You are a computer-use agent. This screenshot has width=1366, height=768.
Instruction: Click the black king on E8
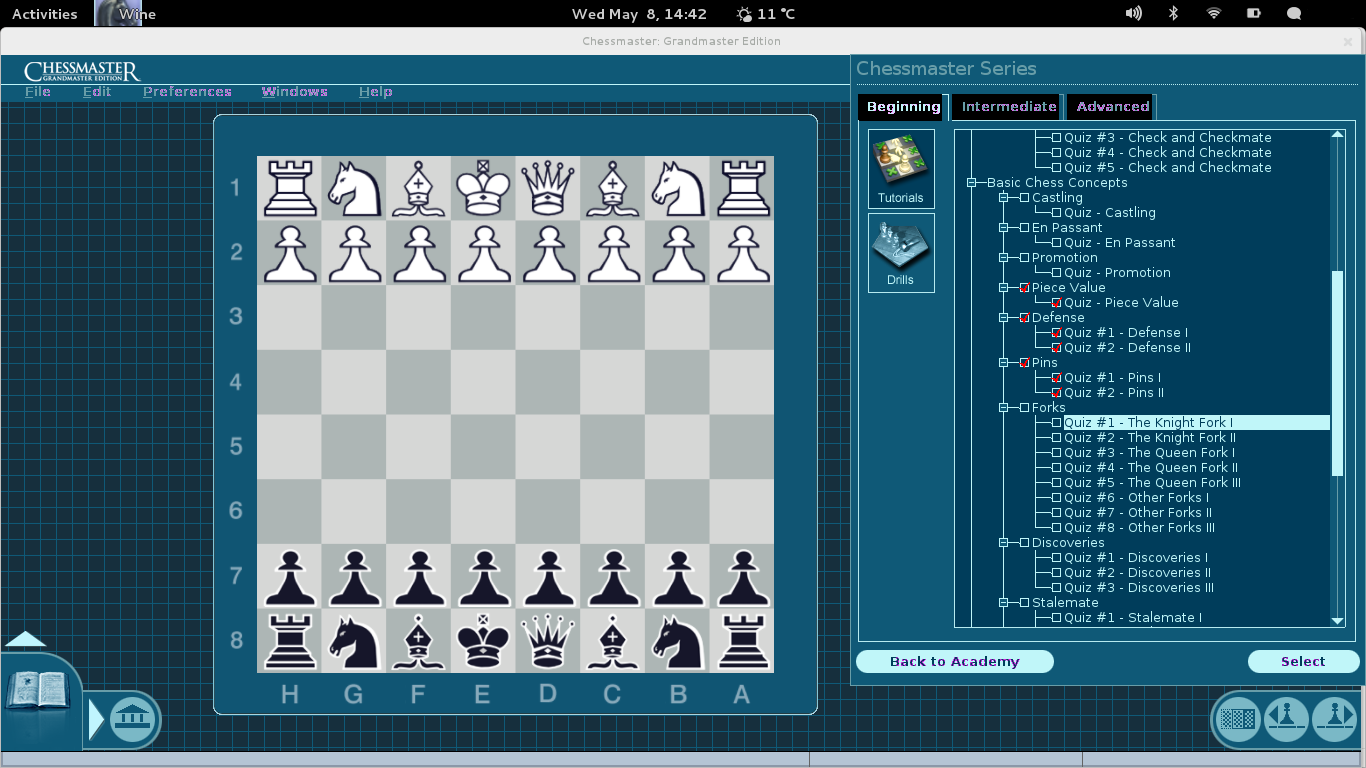pyautogui.click(x=483, y=641)
